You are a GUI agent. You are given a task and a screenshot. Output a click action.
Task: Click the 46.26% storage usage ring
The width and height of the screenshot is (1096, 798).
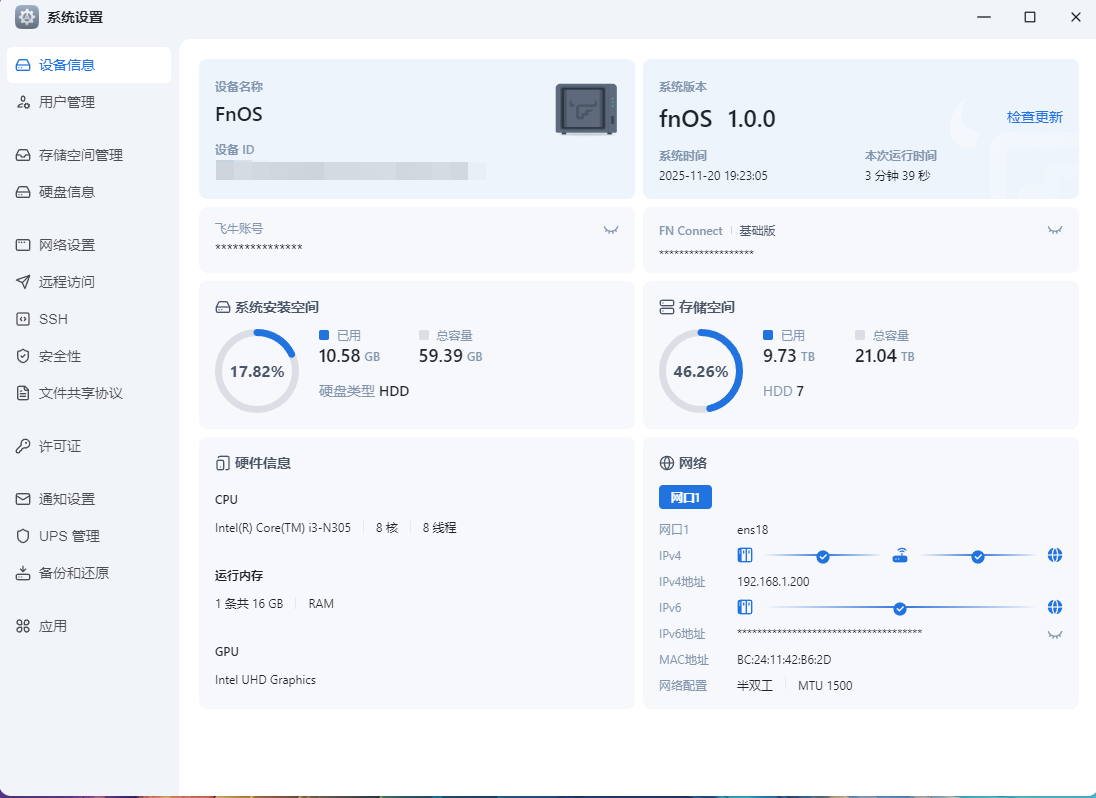click(x=701, y=370)
